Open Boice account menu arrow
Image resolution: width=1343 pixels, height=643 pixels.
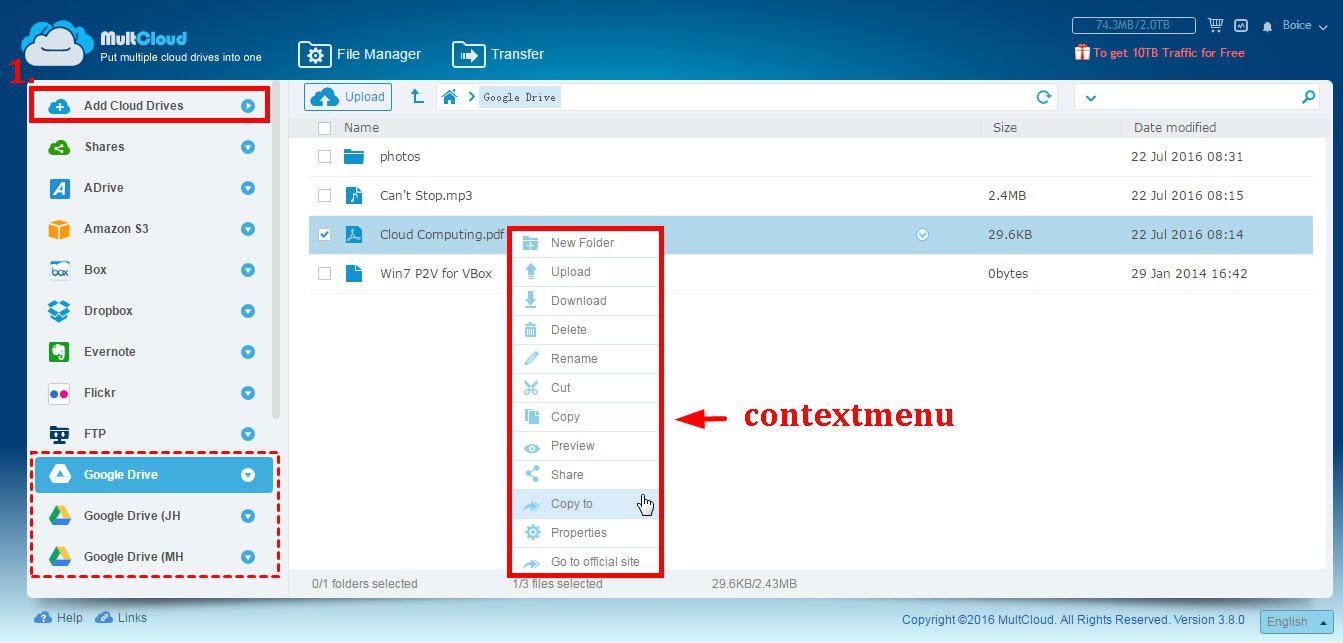[x=1322, y=26]
